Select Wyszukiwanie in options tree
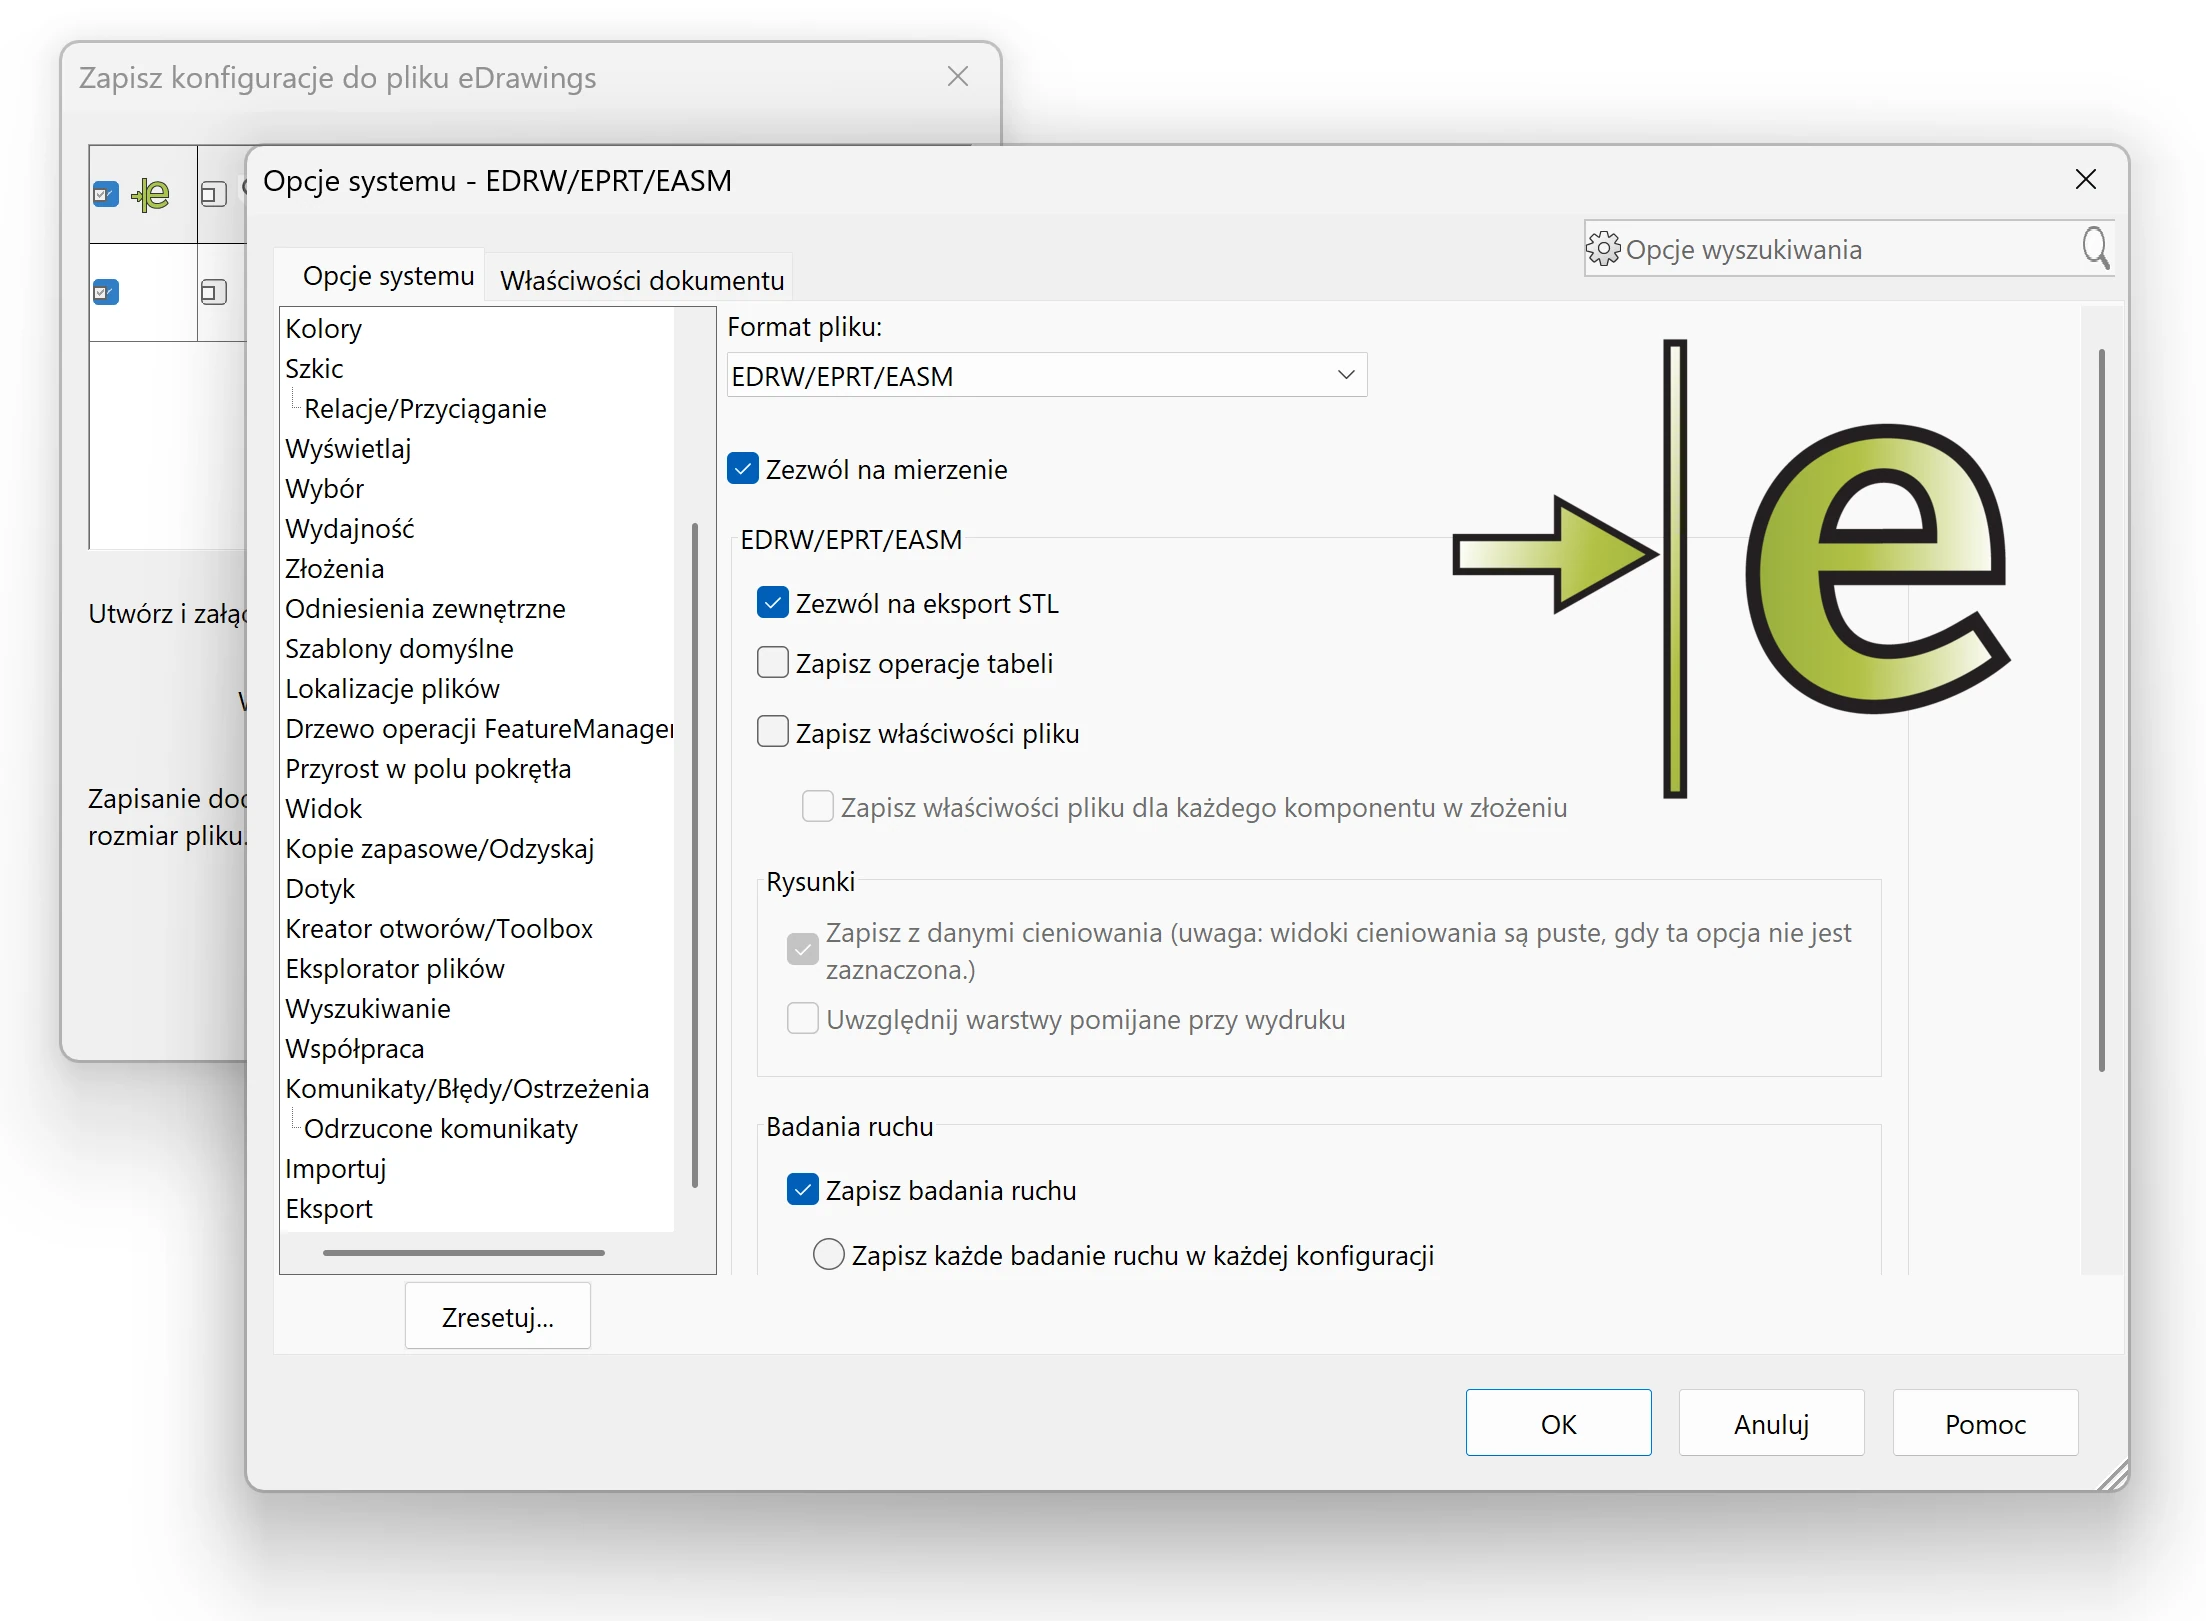2206x1621 pixels. tap(368, 1009)
